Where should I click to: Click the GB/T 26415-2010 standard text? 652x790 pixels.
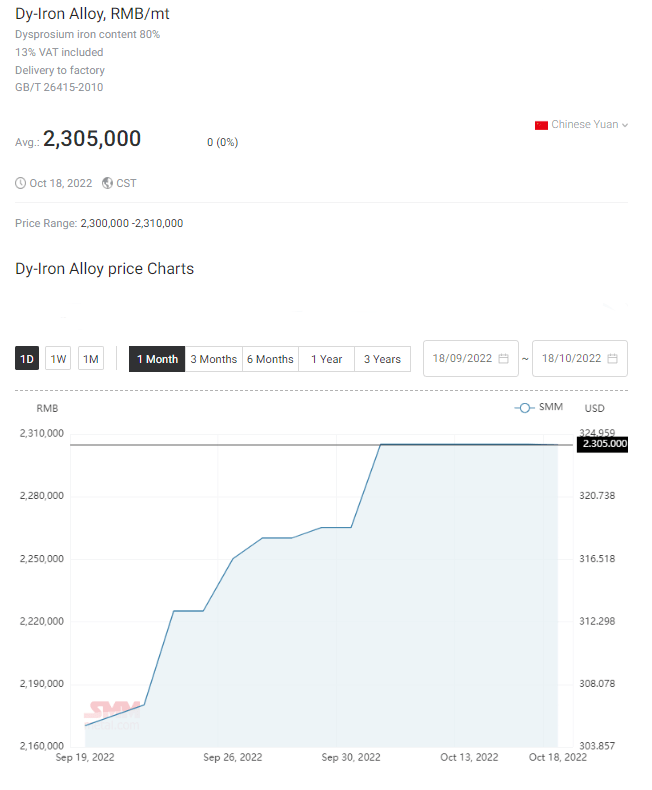59,87
